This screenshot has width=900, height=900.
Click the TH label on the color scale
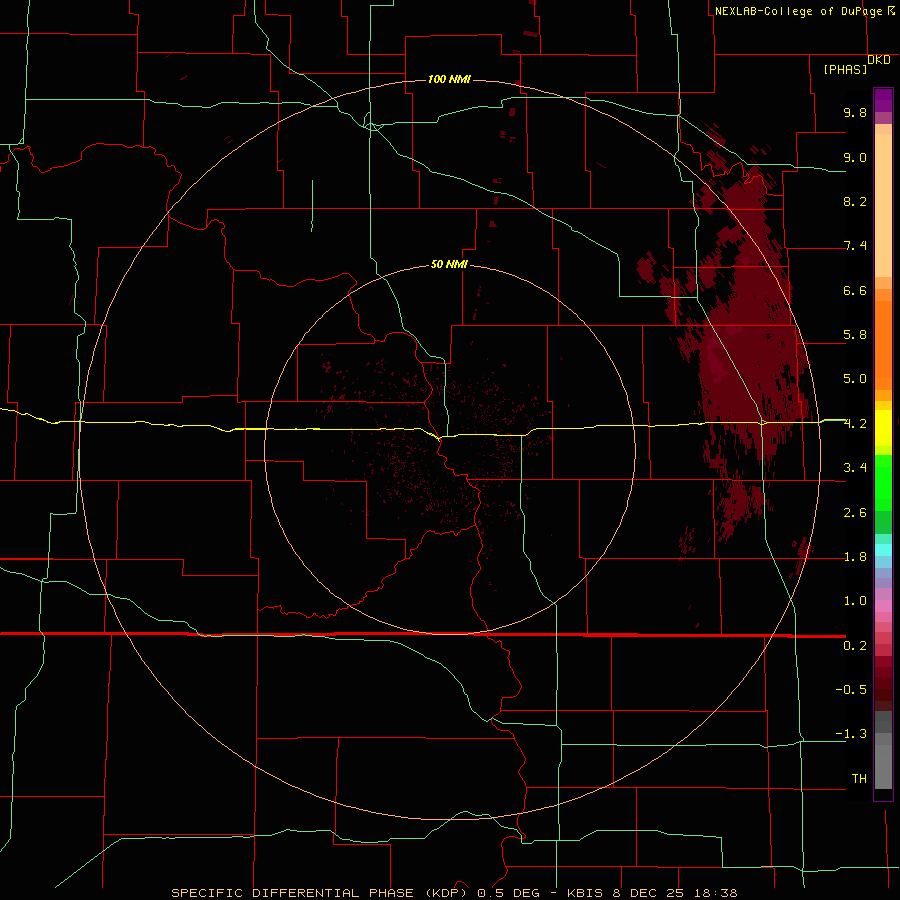click(859, 779)
